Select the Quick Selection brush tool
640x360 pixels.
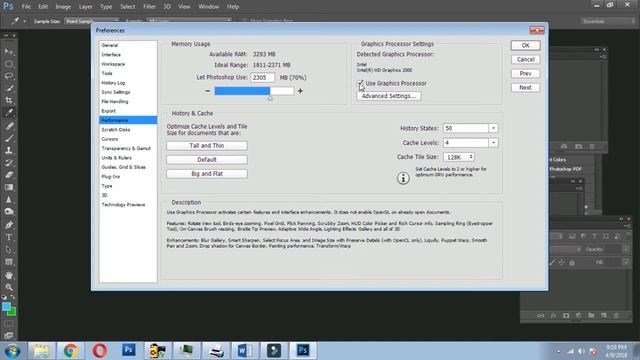(9, 88)
